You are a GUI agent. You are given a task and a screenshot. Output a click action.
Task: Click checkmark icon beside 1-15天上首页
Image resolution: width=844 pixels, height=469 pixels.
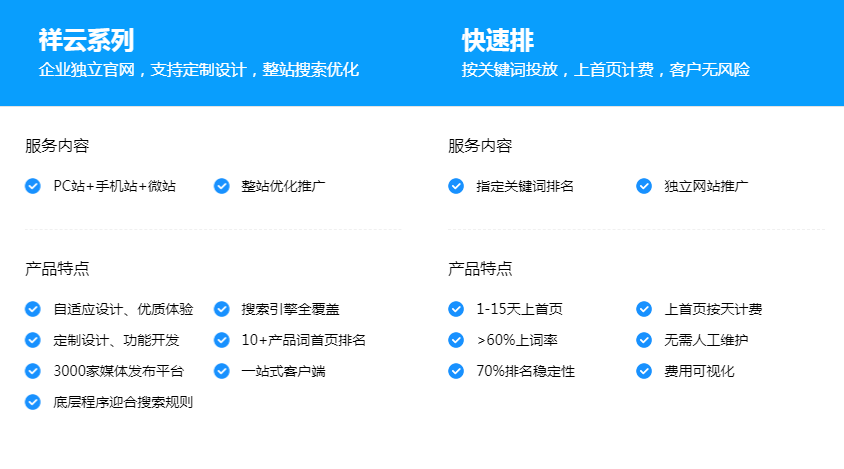[x=456, y=309]
